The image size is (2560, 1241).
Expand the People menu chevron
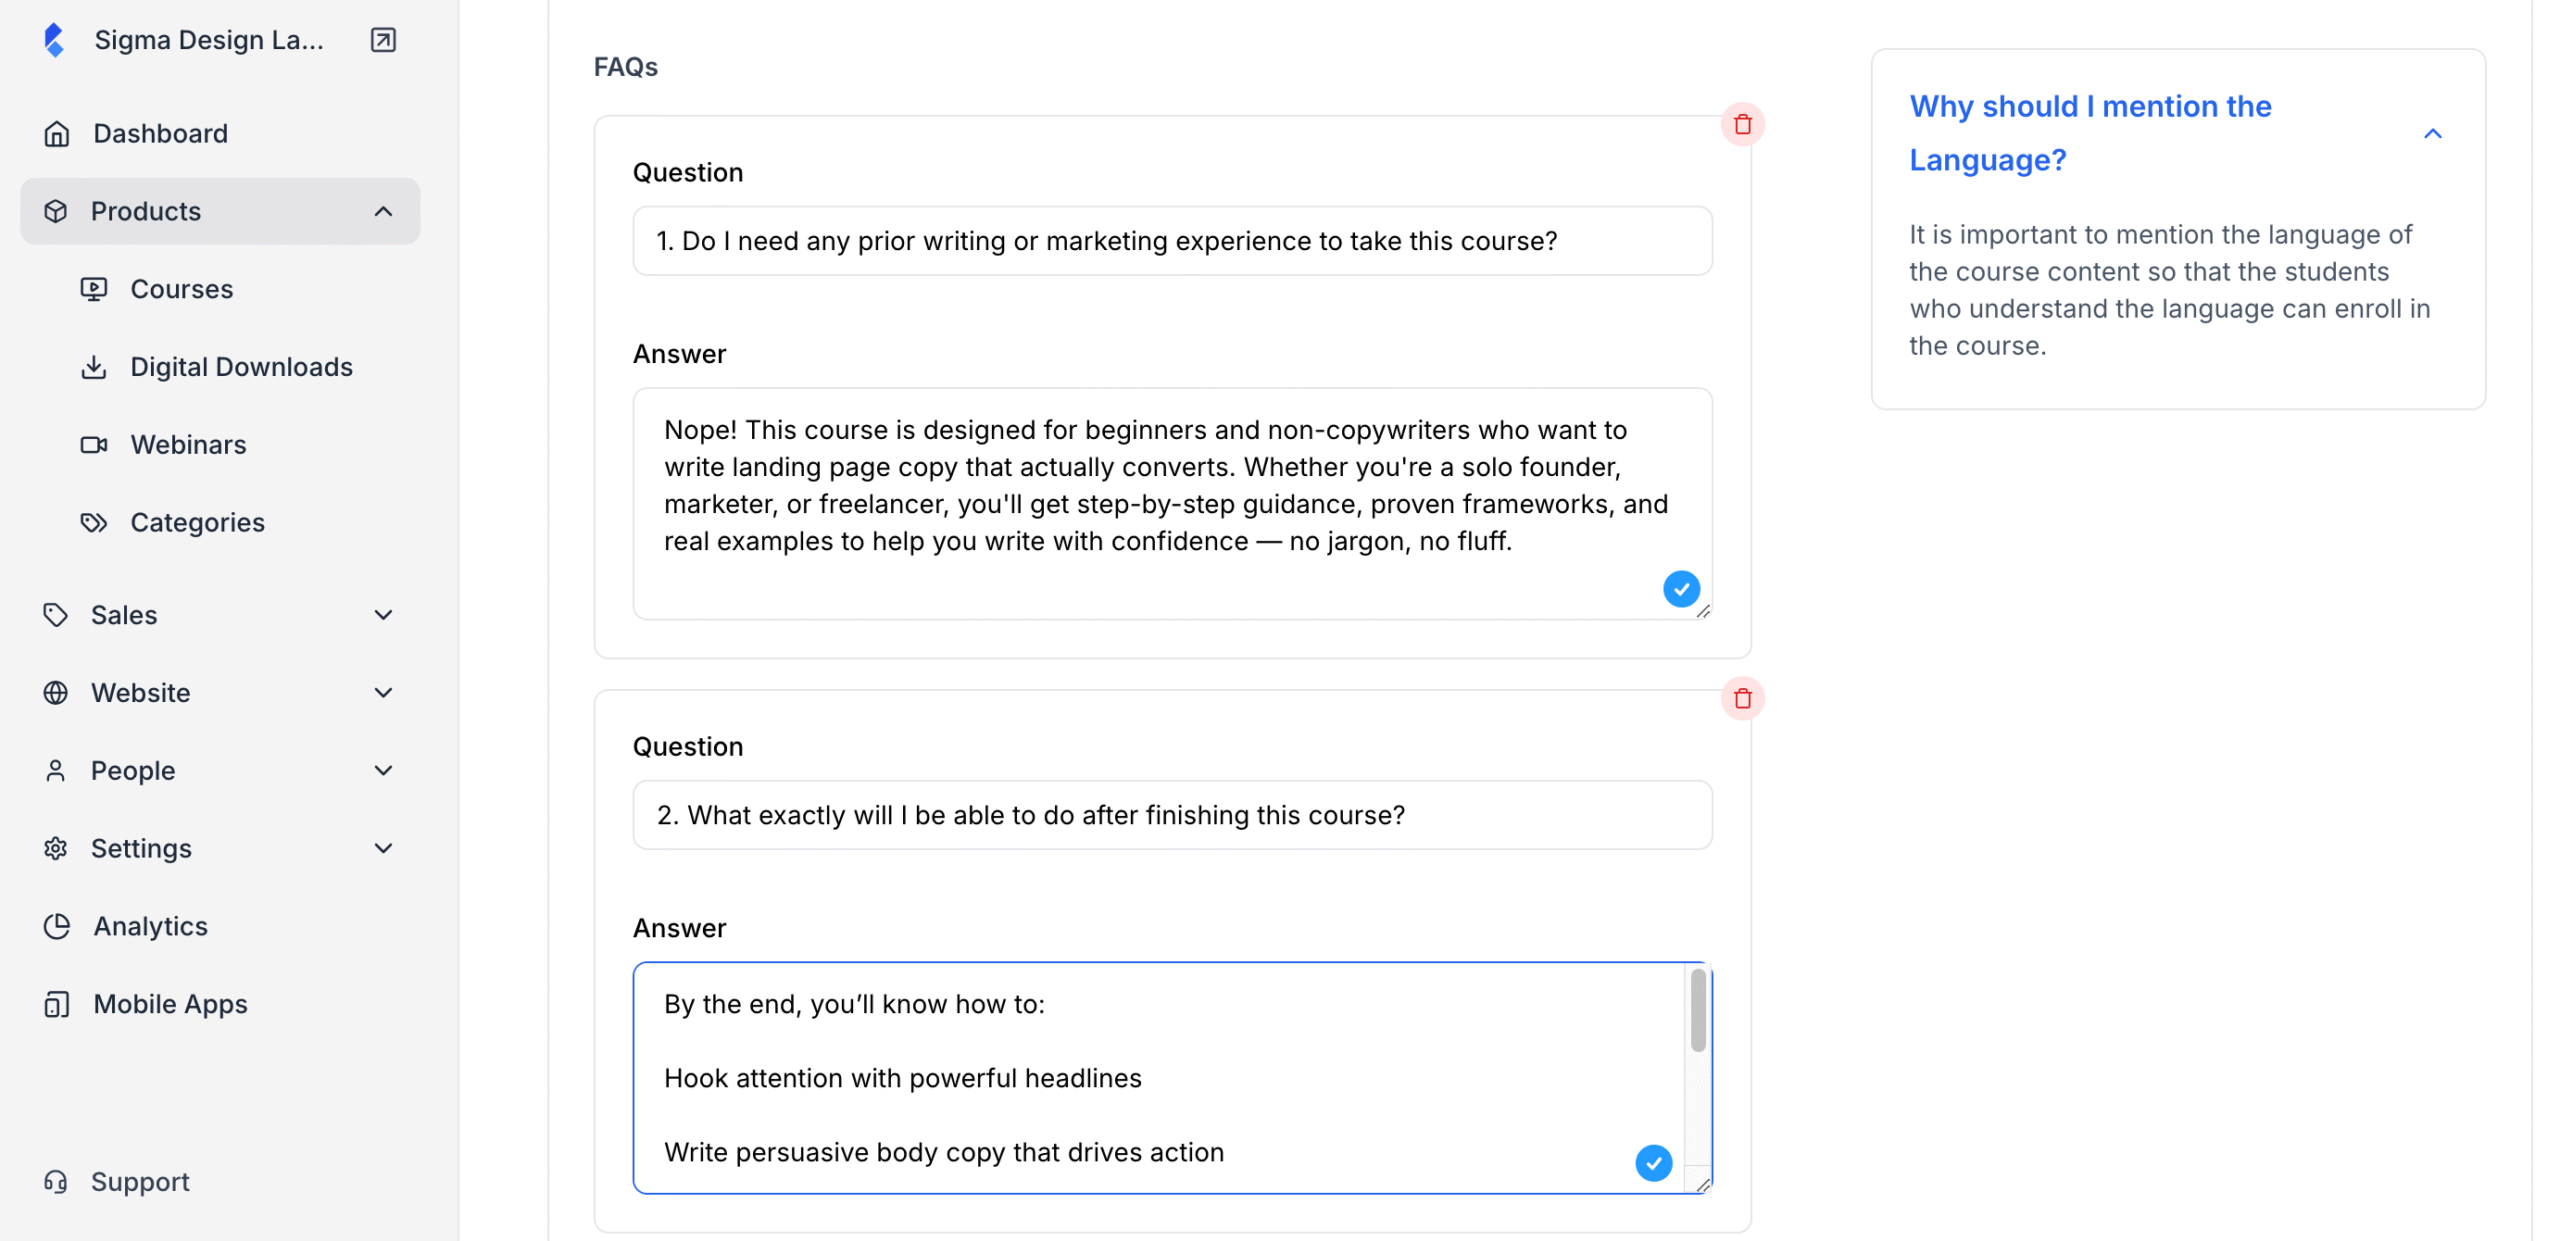[x=384, y=771]
